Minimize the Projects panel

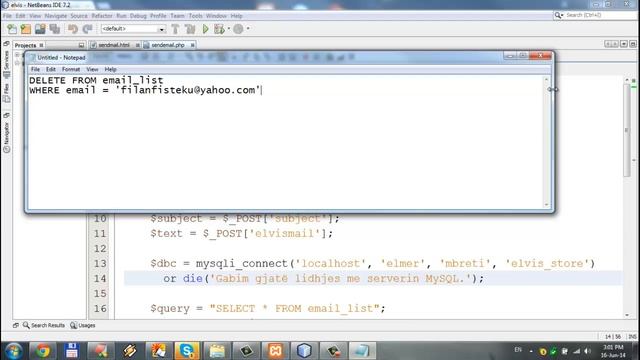click(x=81, y=45)
